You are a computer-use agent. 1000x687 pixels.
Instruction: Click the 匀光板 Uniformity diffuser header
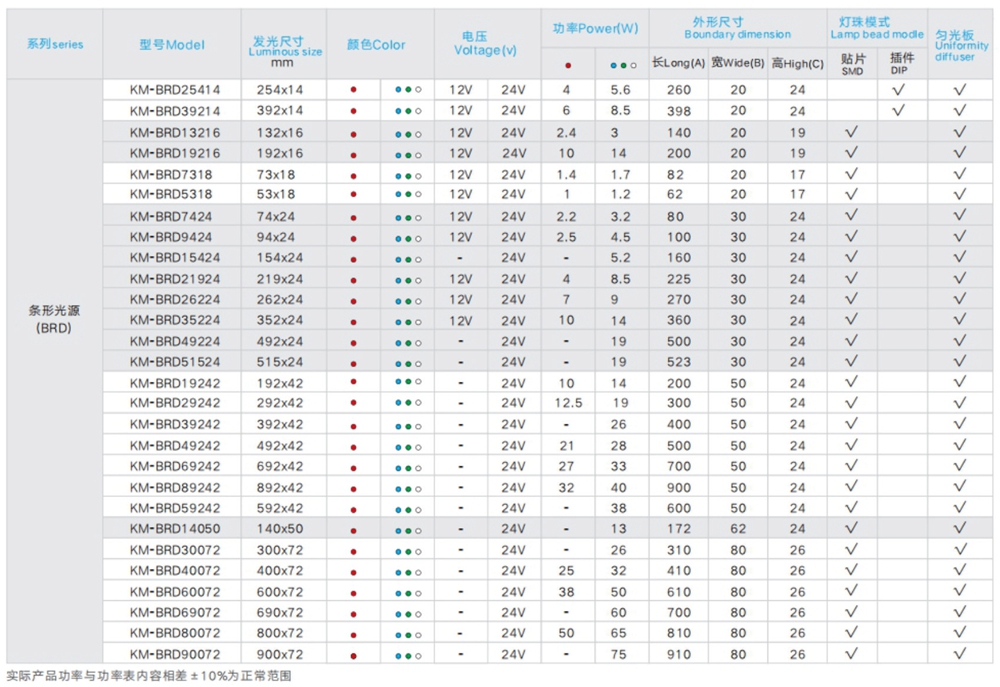pyautogui.click(x=960, y=45)
